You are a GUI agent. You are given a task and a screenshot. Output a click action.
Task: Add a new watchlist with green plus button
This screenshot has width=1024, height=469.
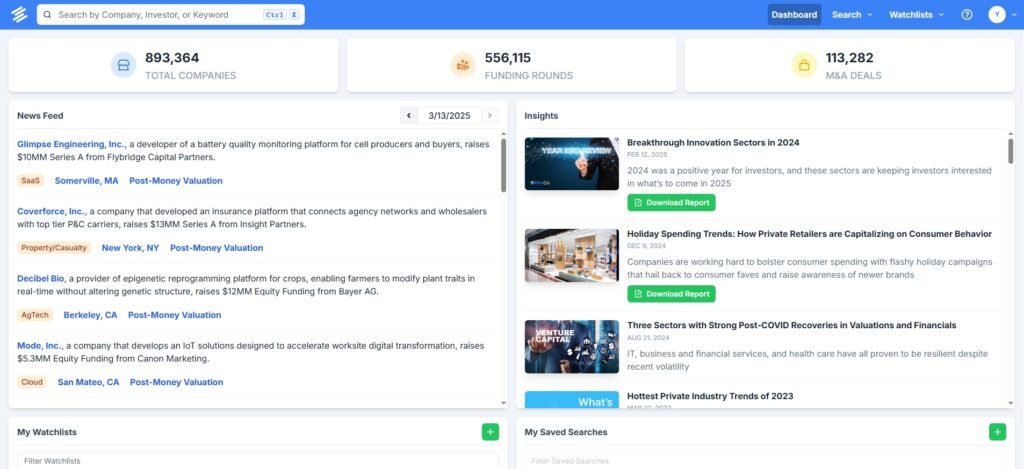490,432
